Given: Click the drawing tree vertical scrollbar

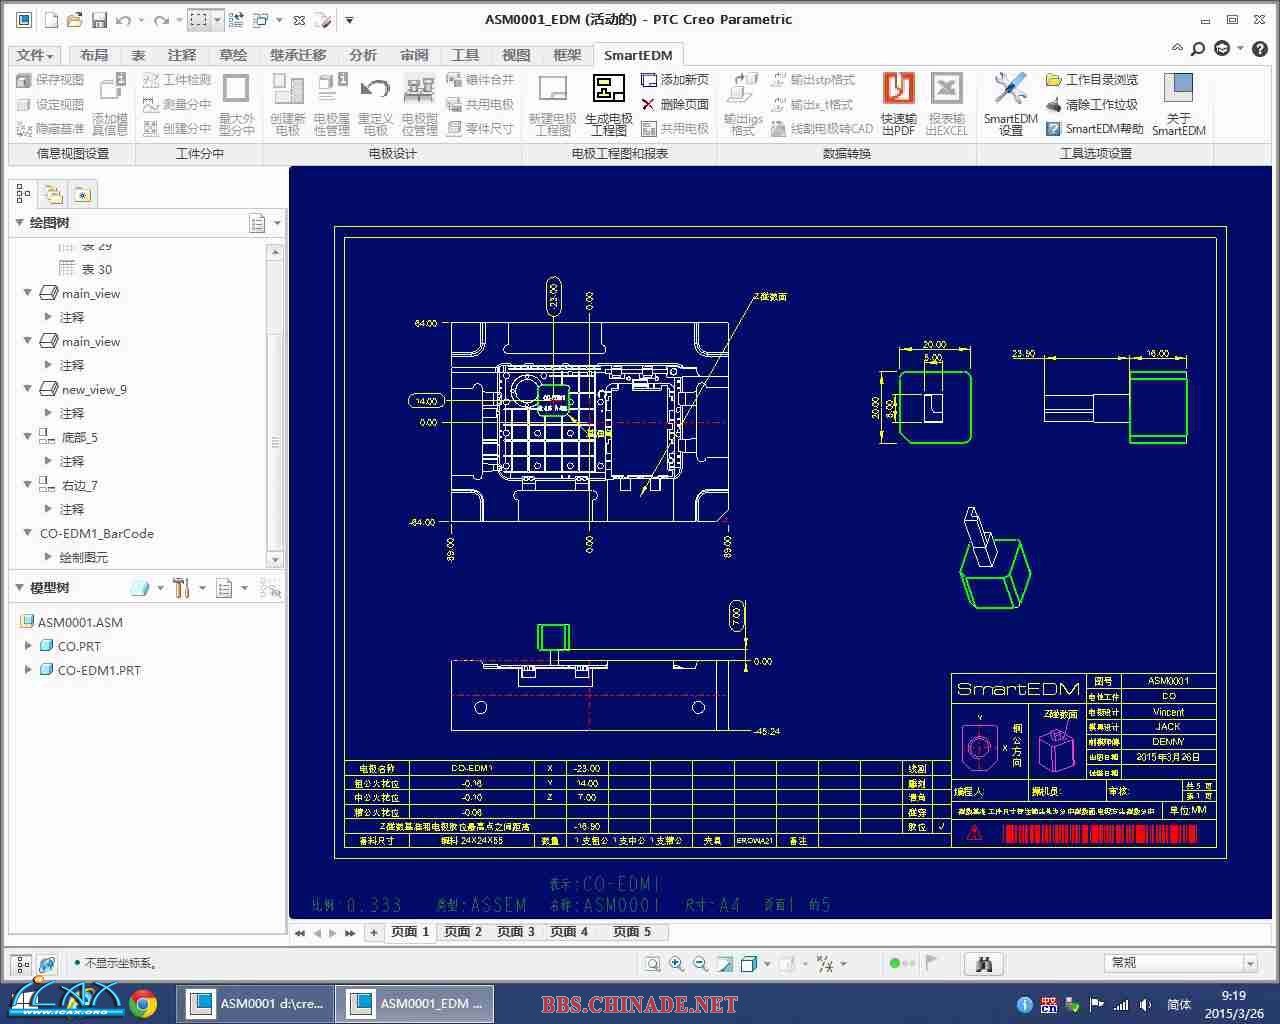Looking at the screenshot, I should (x=275, y=440).
